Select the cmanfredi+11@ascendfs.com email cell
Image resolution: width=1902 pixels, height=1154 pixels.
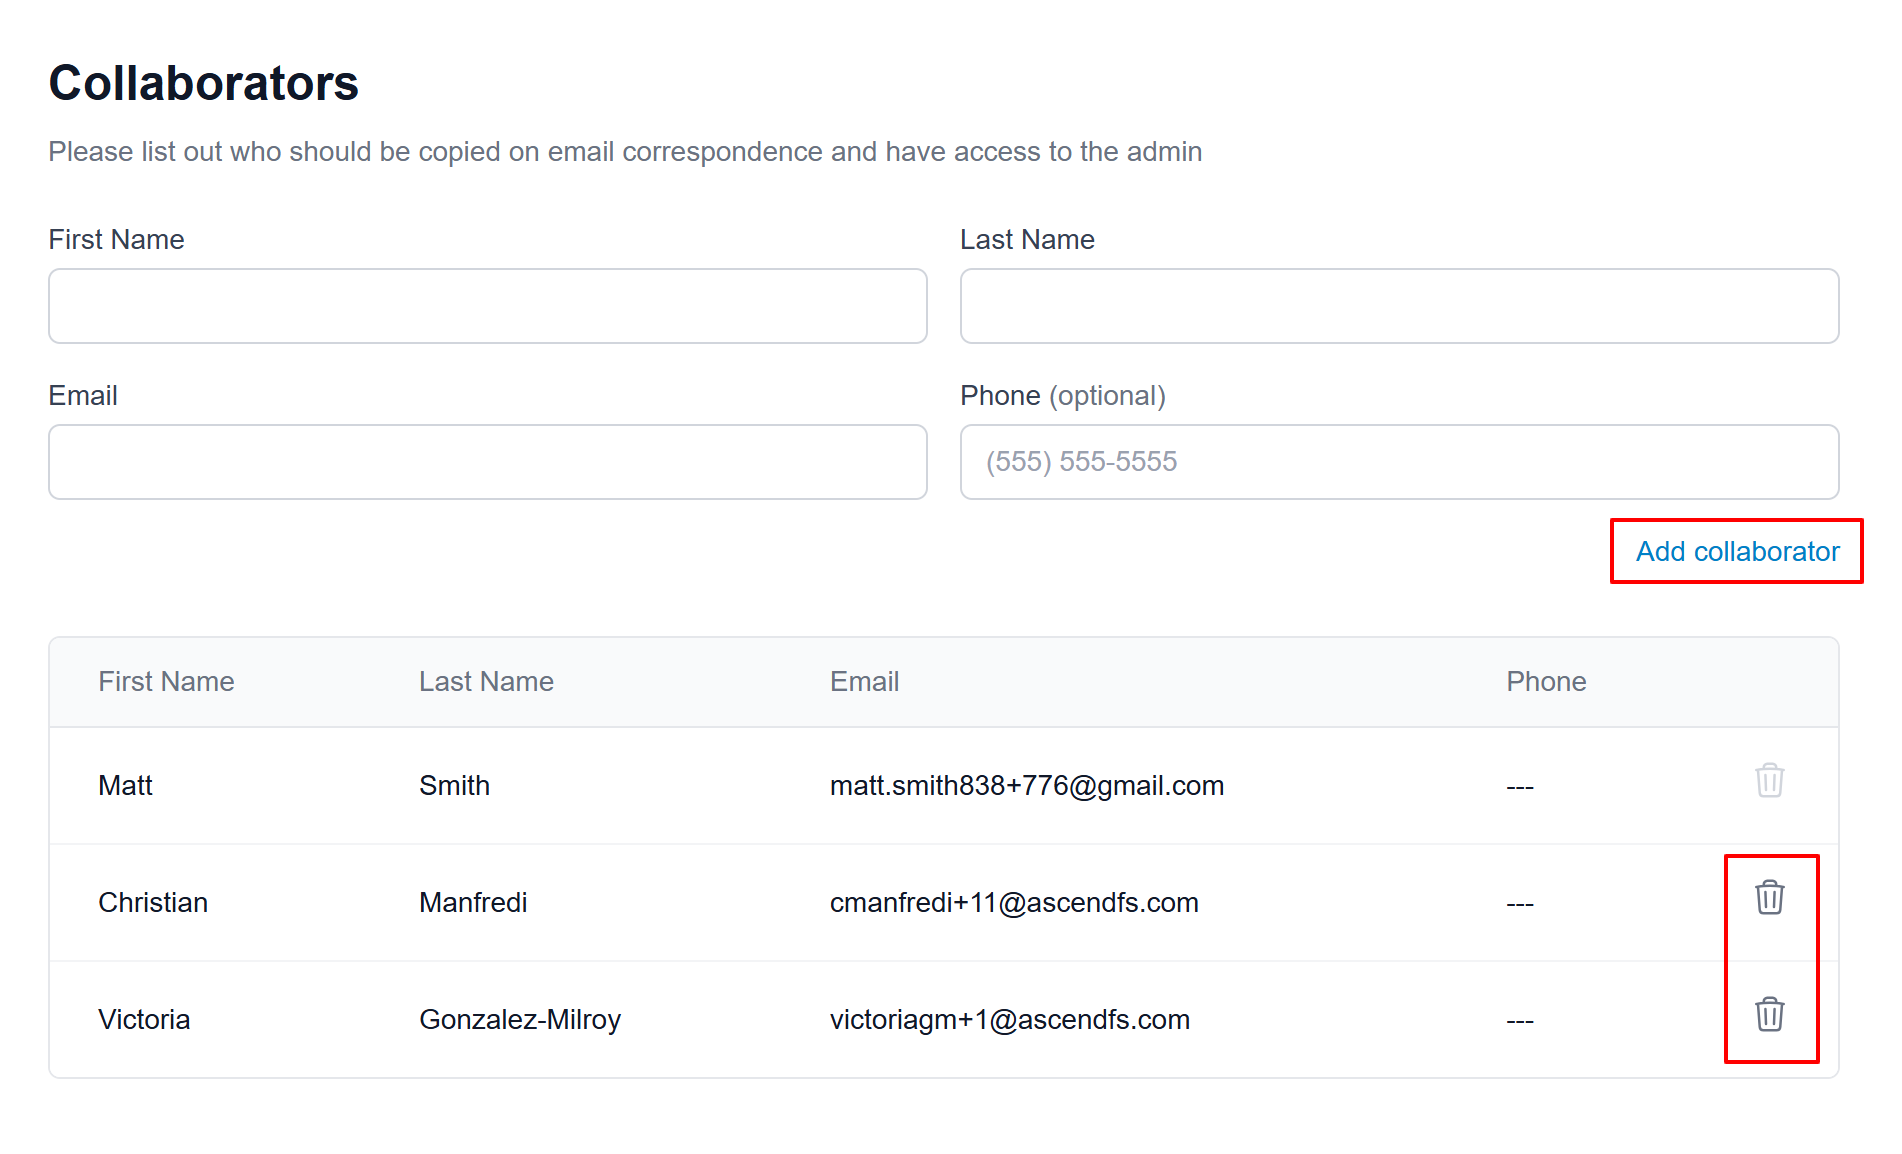[1013, 903]
